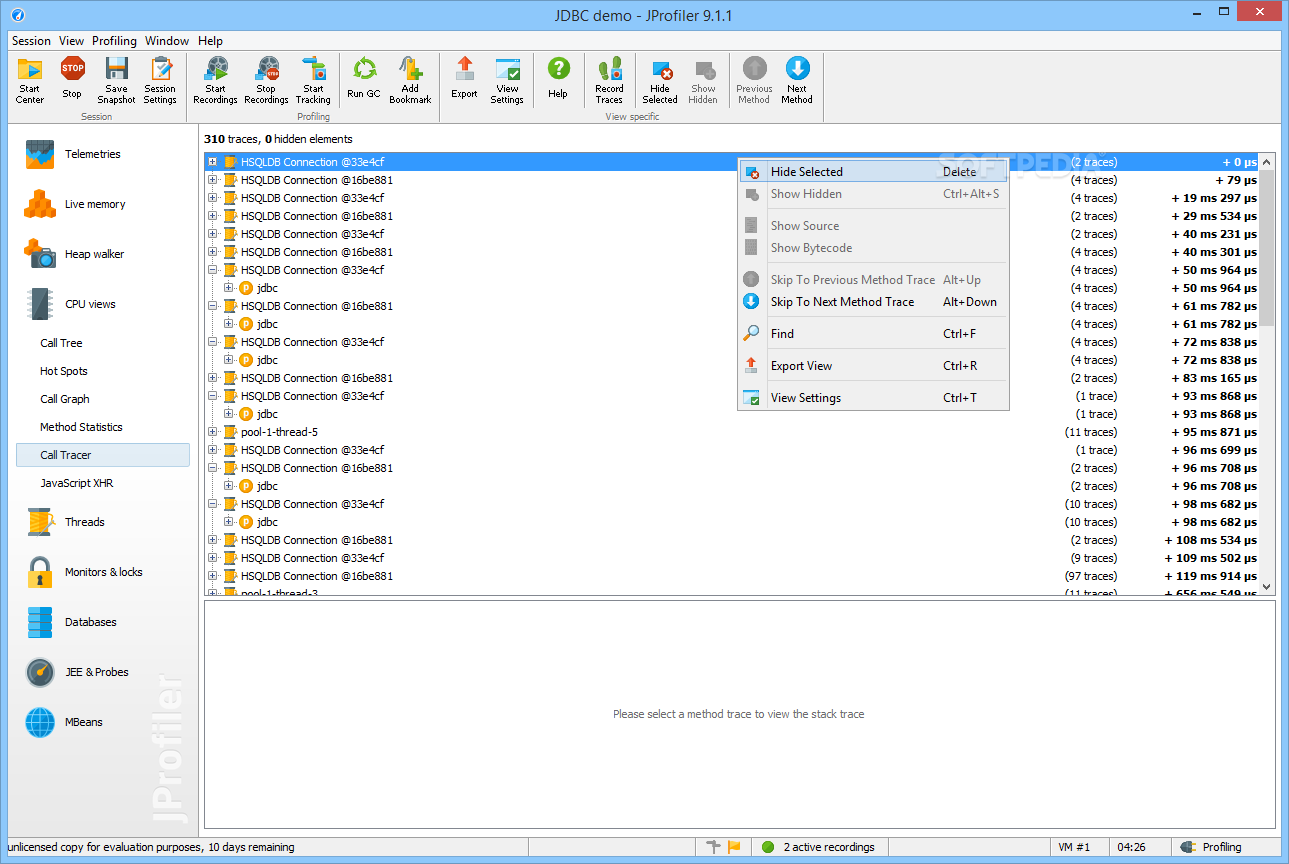
Task: Select the Call Tracer view
Action: (103, 455)
